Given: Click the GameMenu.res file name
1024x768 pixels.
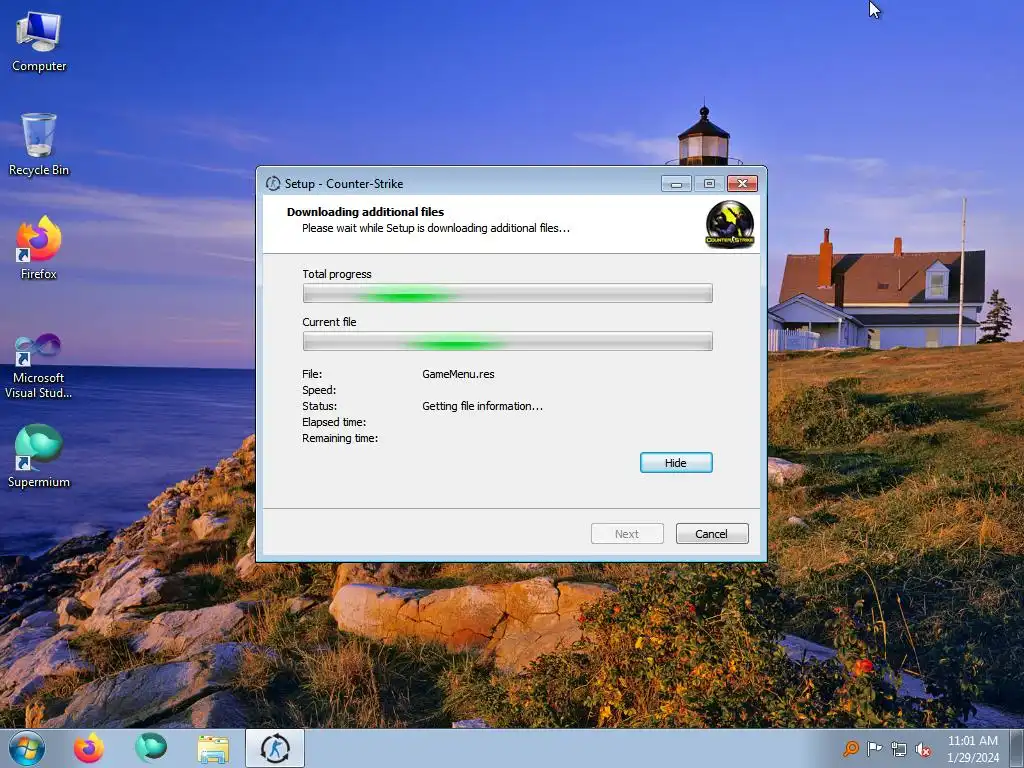Looking at the screenshot, I should [458, 374].
